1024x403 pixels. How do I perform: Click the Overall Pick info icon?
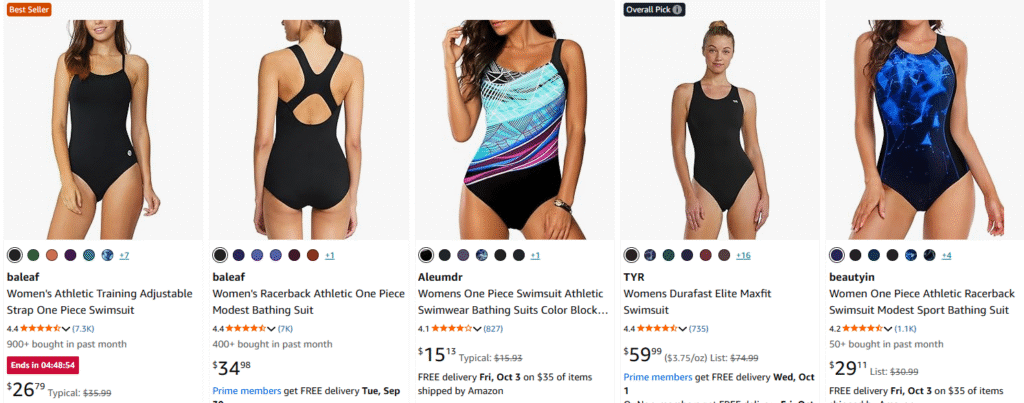coord(678,10)
